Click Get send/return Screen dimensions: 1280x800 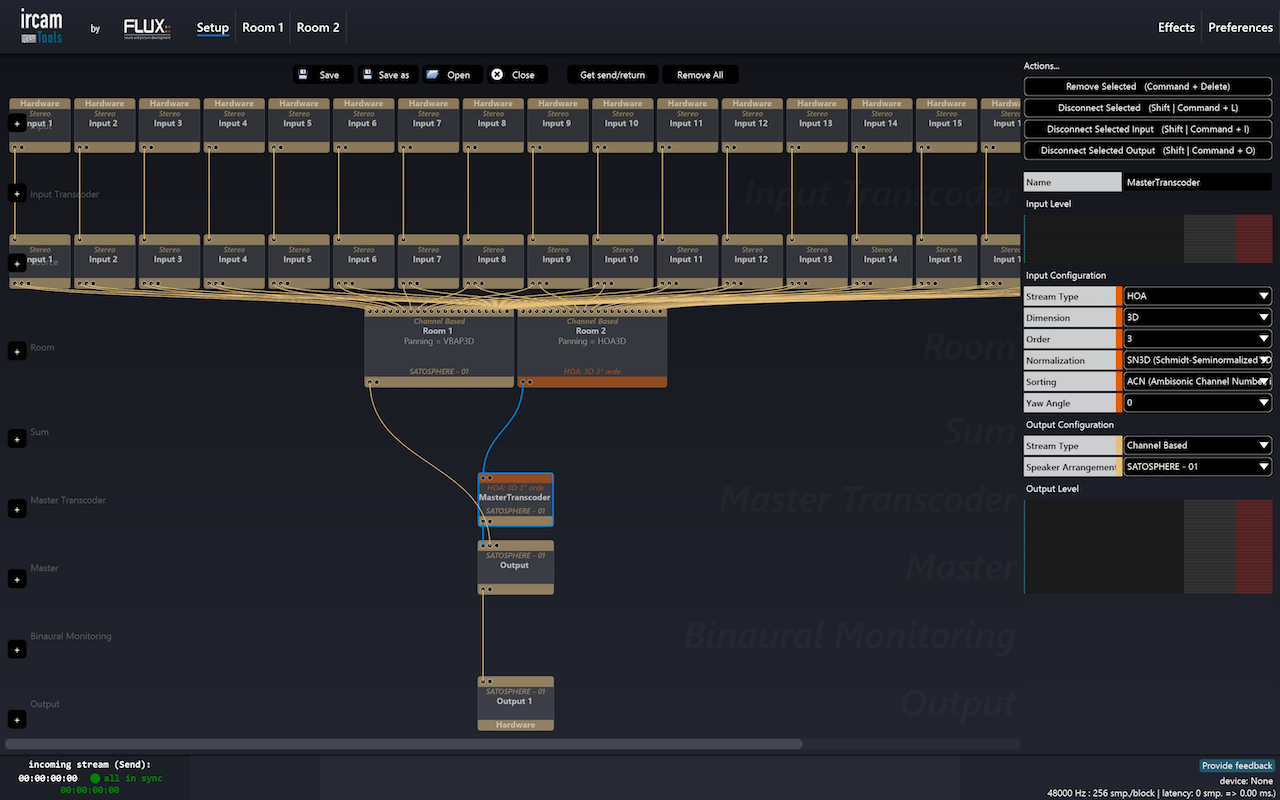tap(612, 75)
